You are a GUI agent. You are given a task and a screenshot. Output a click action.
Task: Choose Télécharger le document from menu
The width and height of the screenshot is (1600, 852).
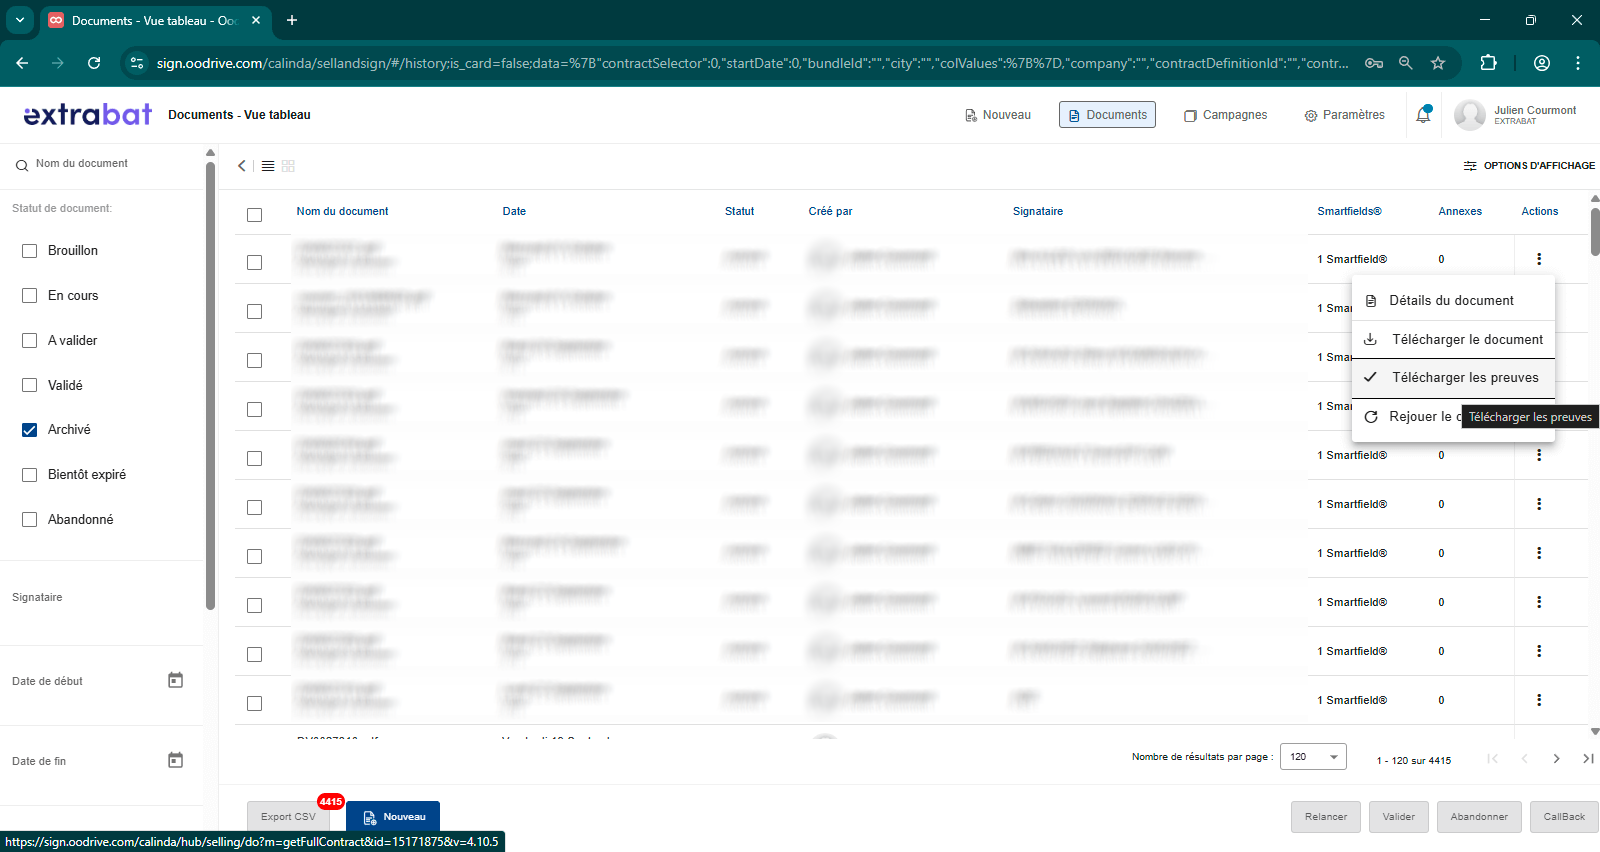[x=1466, y=340]
